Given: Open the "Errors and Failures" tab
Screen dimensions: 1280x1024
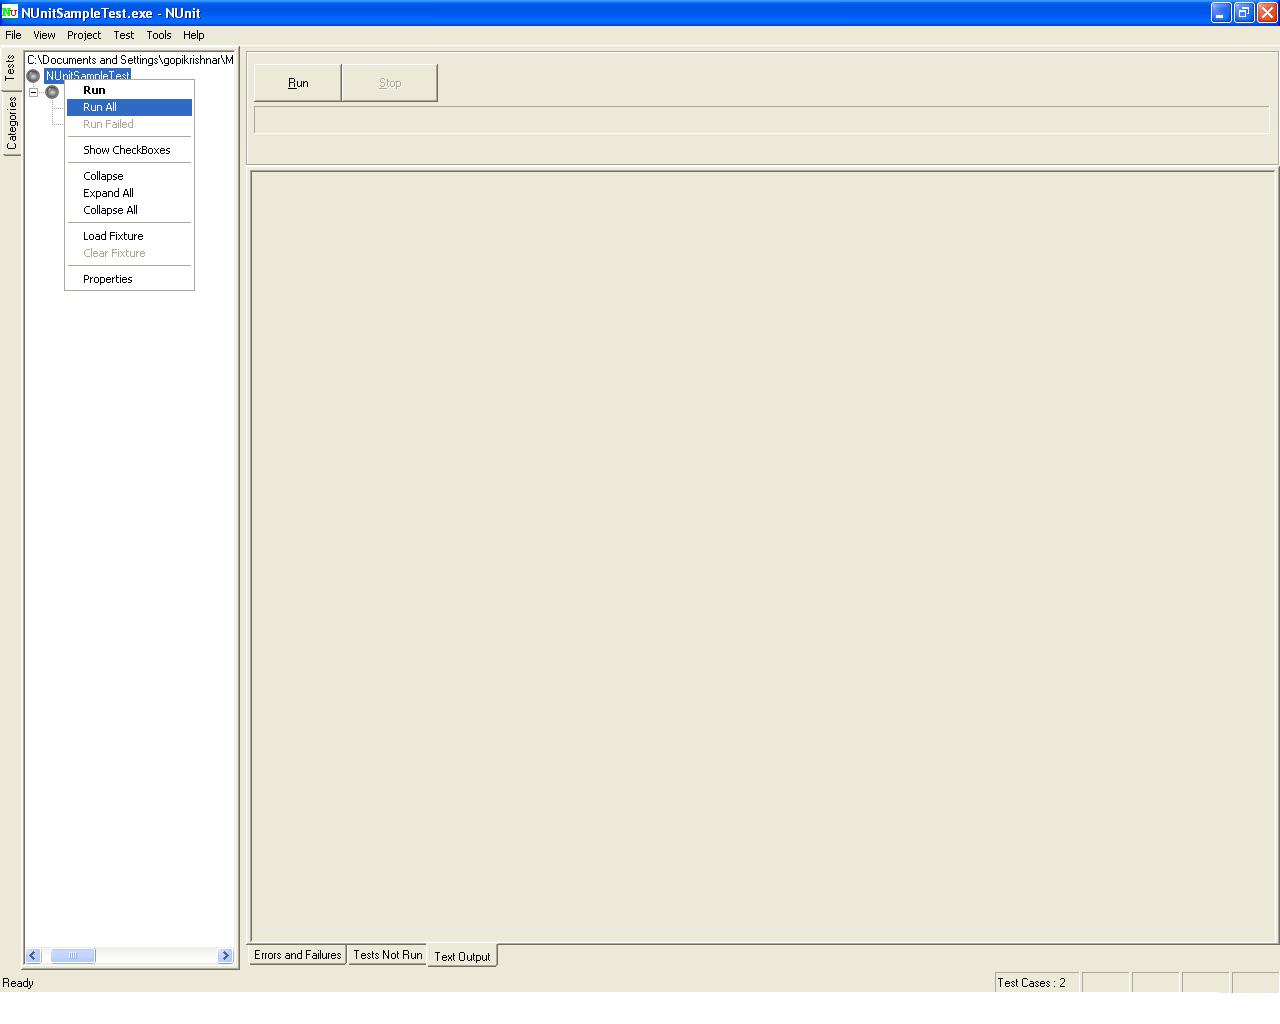Looking at the screenshot, I should point(297,955).
